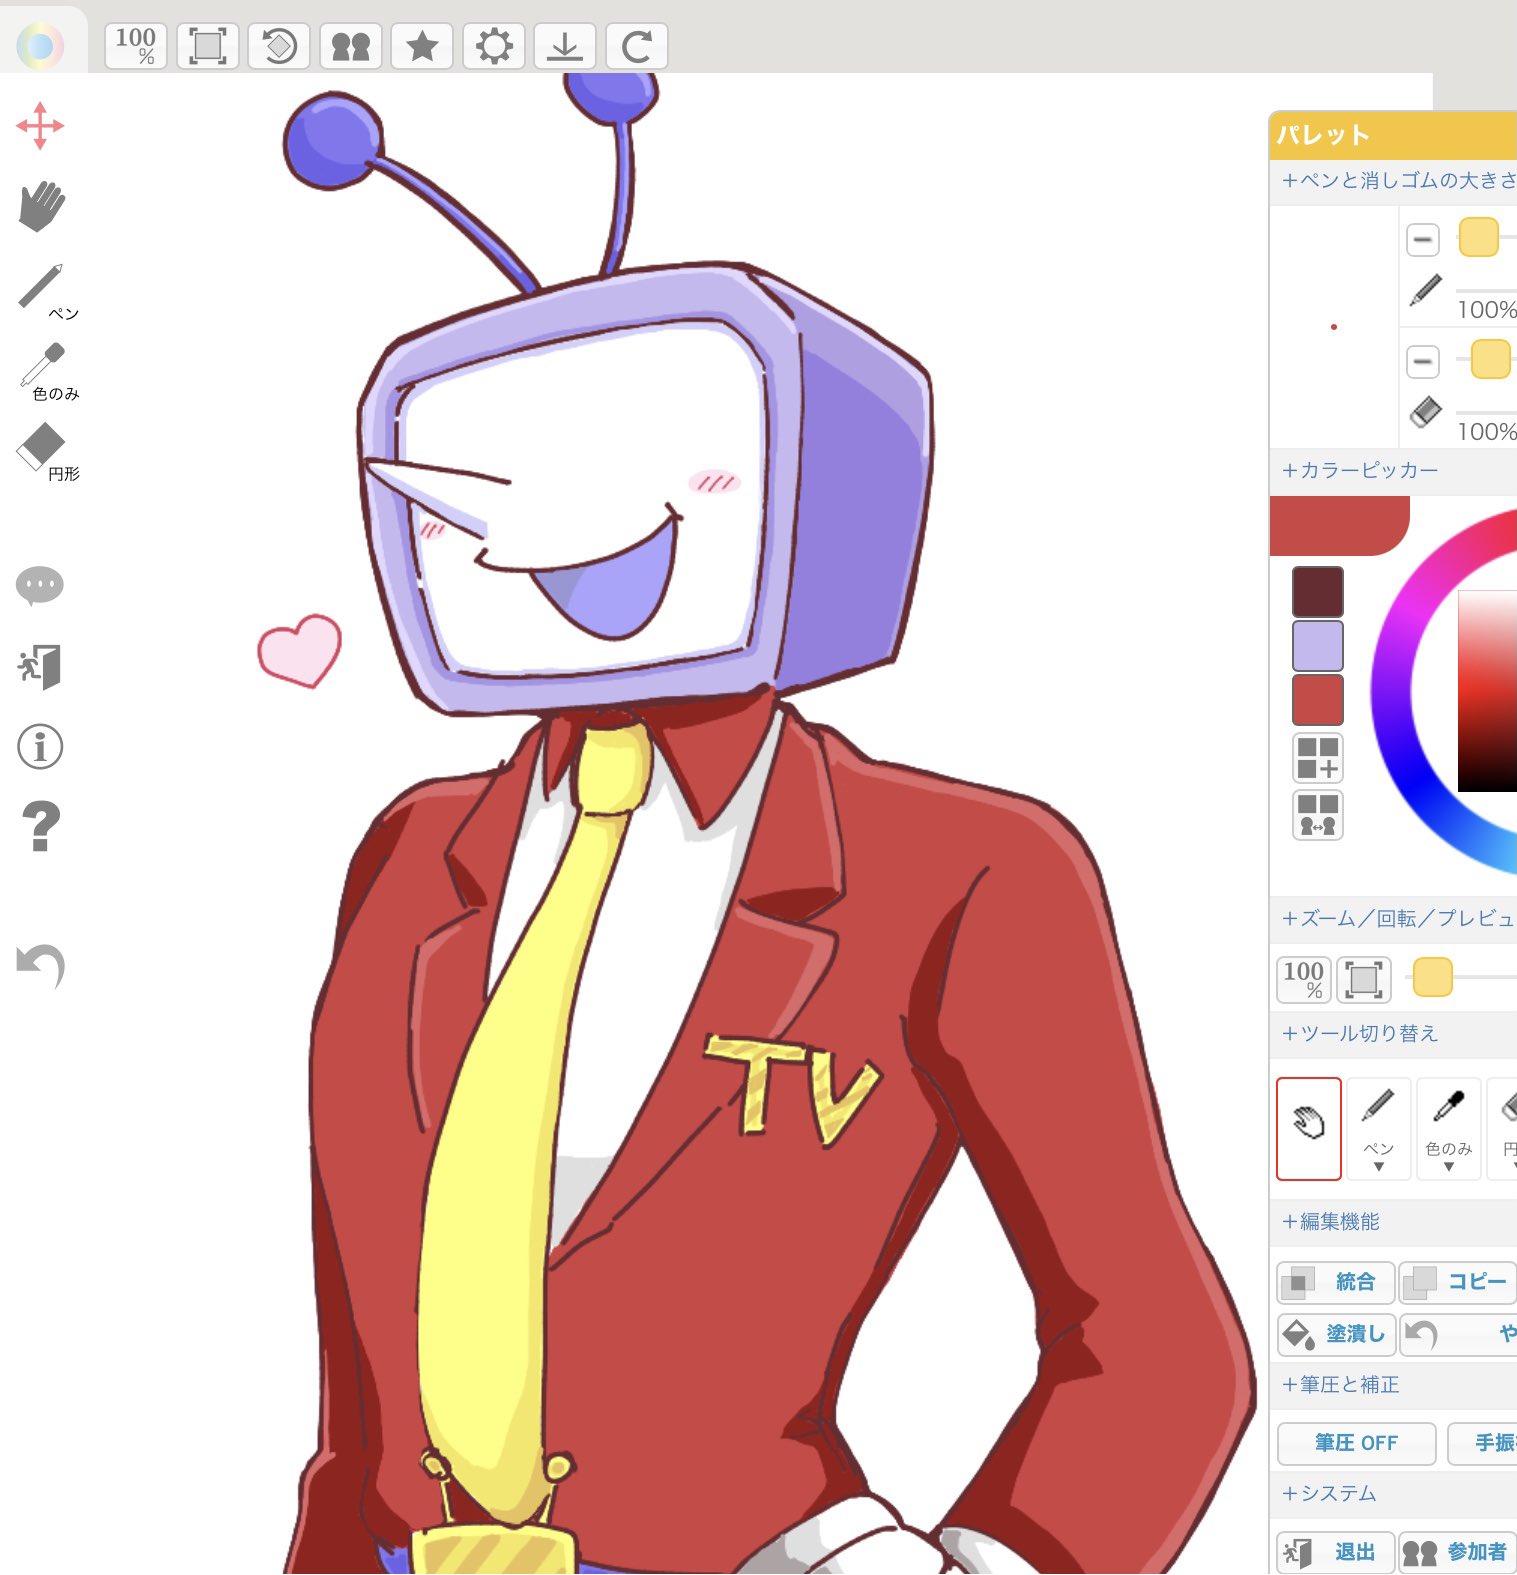Collapse the ペンと消しゴムの大きさ section
This screenshot has height=1575, width=1517.
(1398, 181)
